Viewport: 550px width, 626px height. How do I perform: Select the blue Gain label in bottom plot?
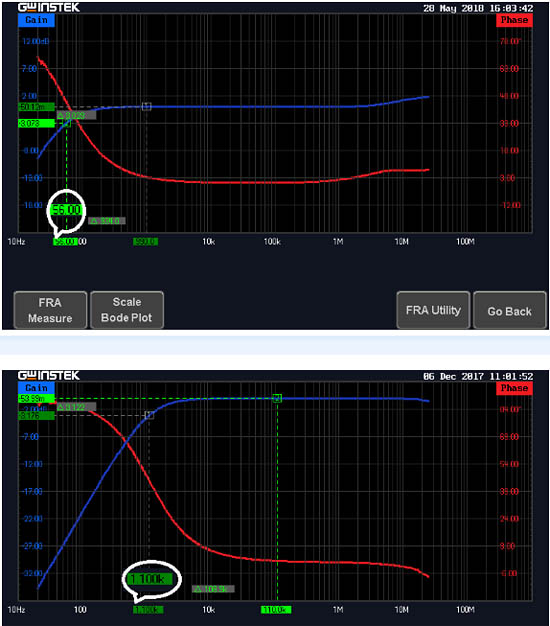36,388
